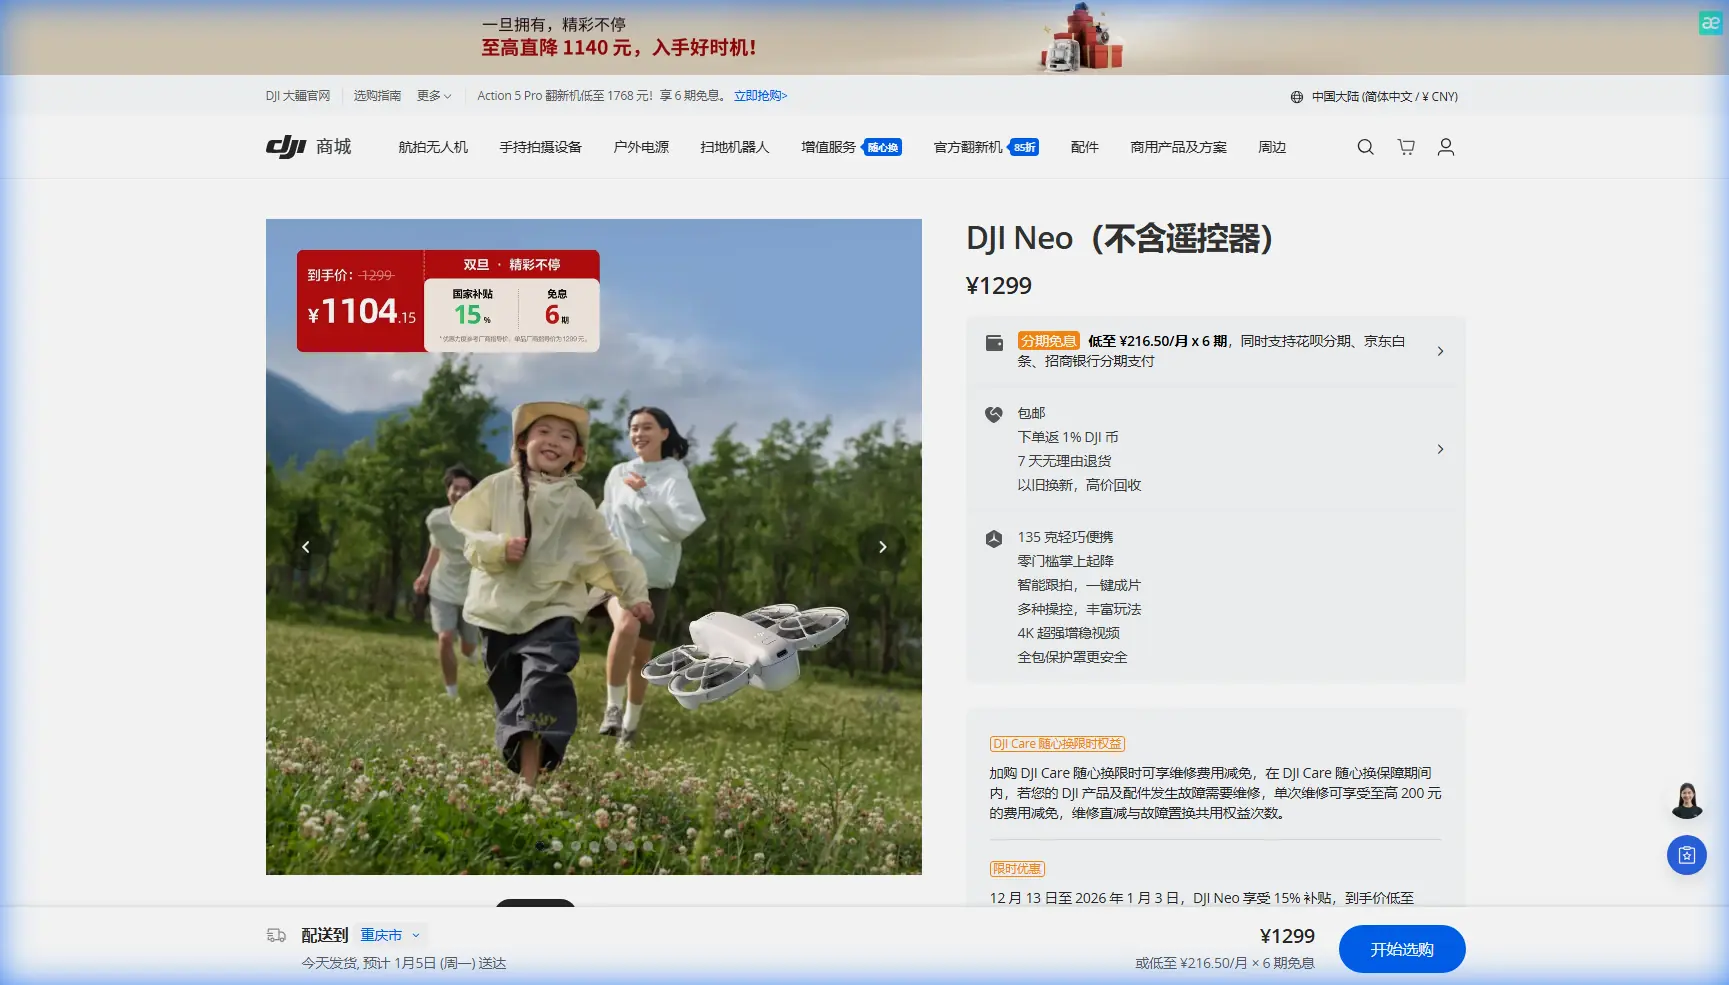Open the user account icon

point(1445,147)
